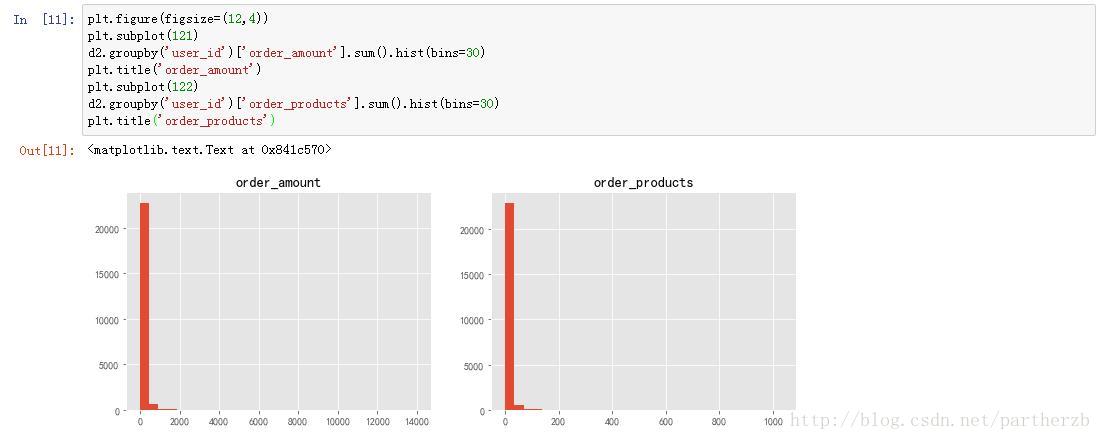This screenshot has width=1101, height=440.
Task: Click the matplotlib.text.Text output line
Action: [209, 150]
